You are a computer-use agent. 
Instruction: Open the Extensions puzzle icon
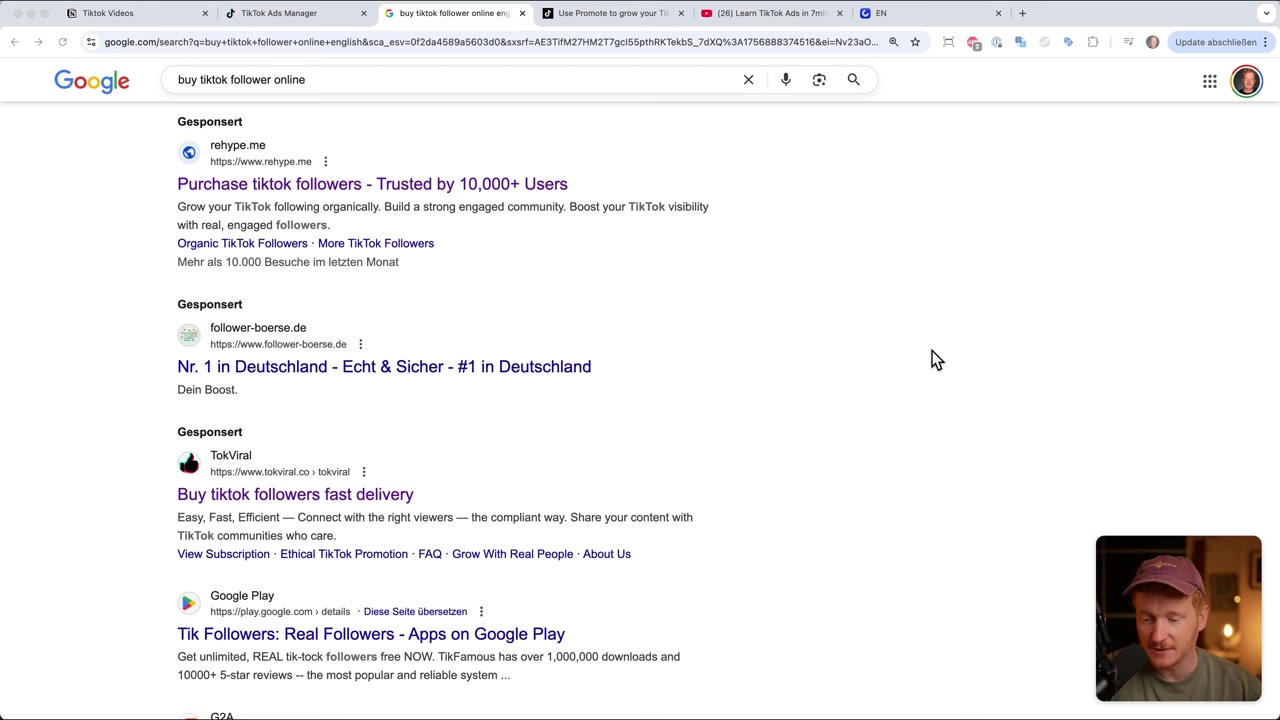pyautogui.click(x=1093, y=42)
